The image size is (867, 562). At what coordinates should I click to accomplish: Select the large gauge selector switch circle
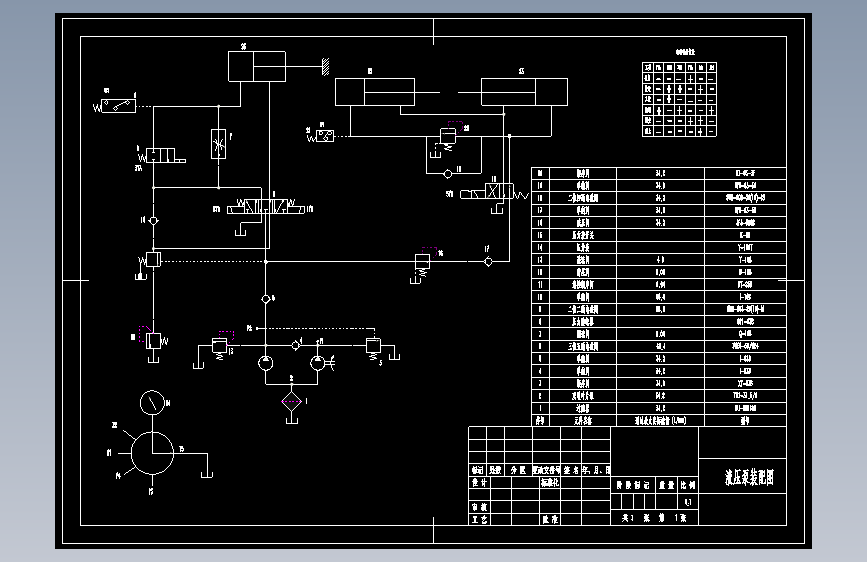(153, 453)
